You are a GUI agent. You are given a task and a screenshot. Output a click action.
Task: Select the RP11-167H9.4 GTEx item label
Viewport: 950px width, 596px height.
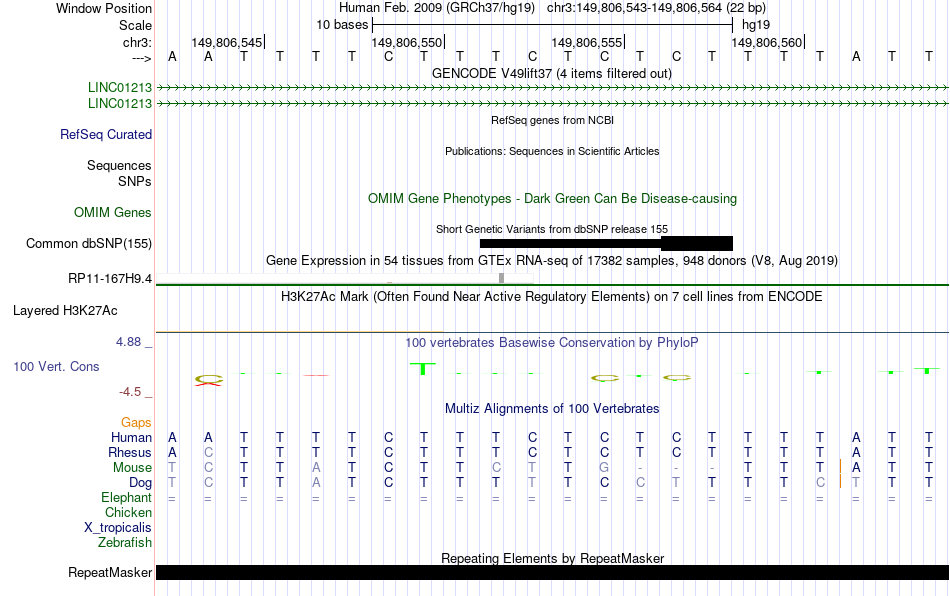point(110,279)
